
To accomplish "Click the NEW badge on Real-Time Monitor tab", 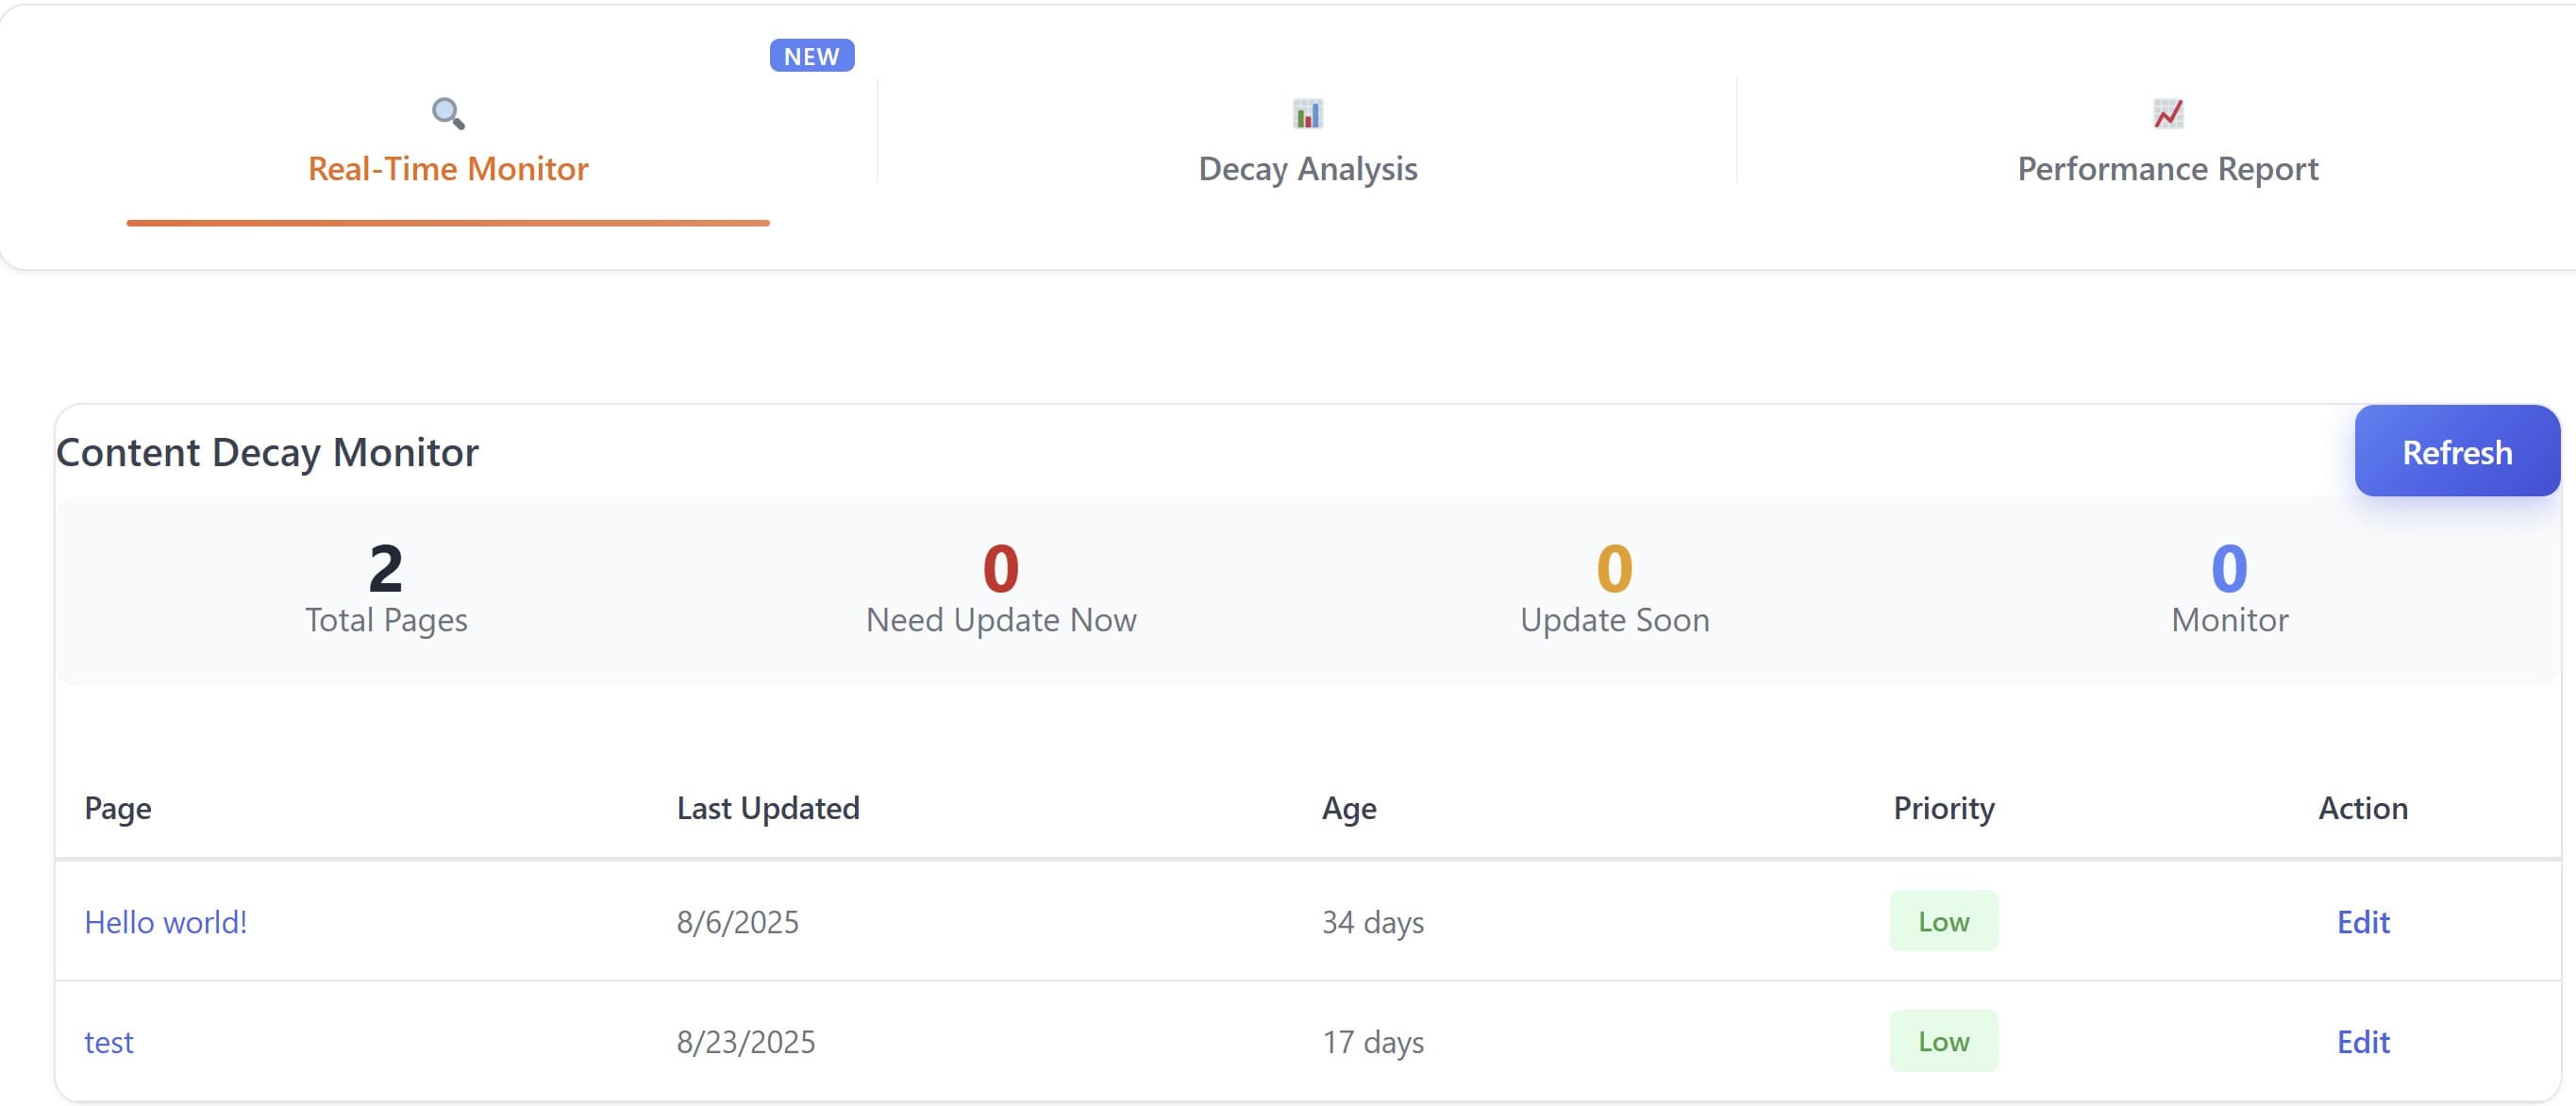I will (811, 56).
